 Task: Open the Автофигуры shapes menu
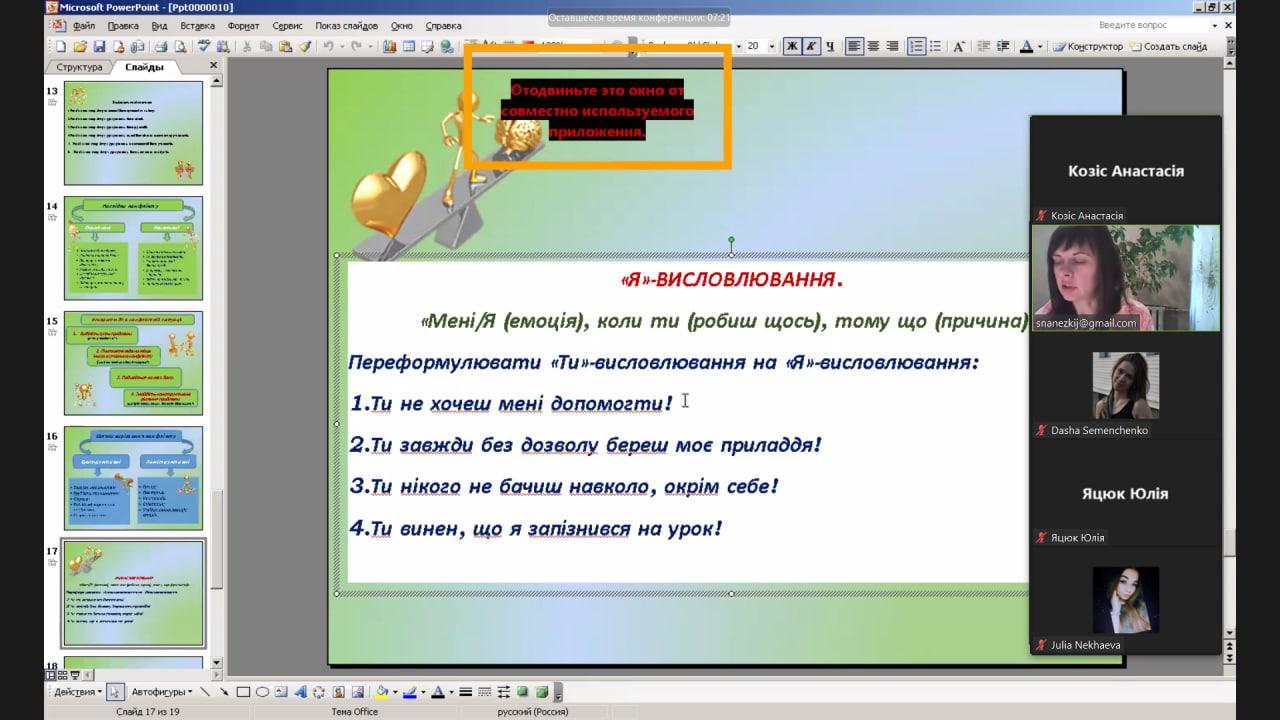(162, 691)
